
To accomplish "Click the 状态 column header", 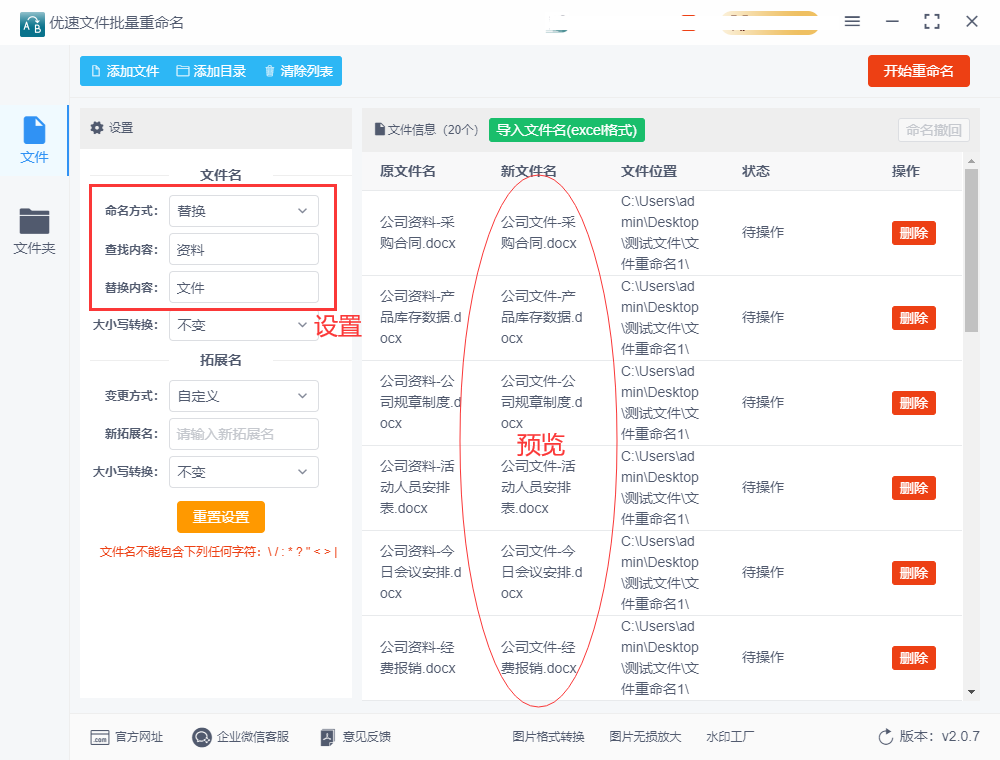I will click(x=756, y=171).
